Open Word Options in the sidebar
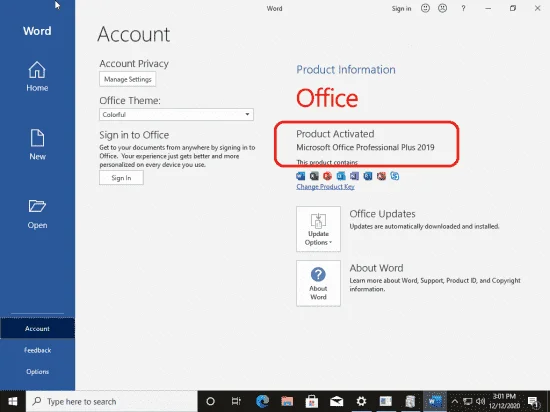Image resolution: width=550 pixels, height=412 pixels. (x=37, y=372)
